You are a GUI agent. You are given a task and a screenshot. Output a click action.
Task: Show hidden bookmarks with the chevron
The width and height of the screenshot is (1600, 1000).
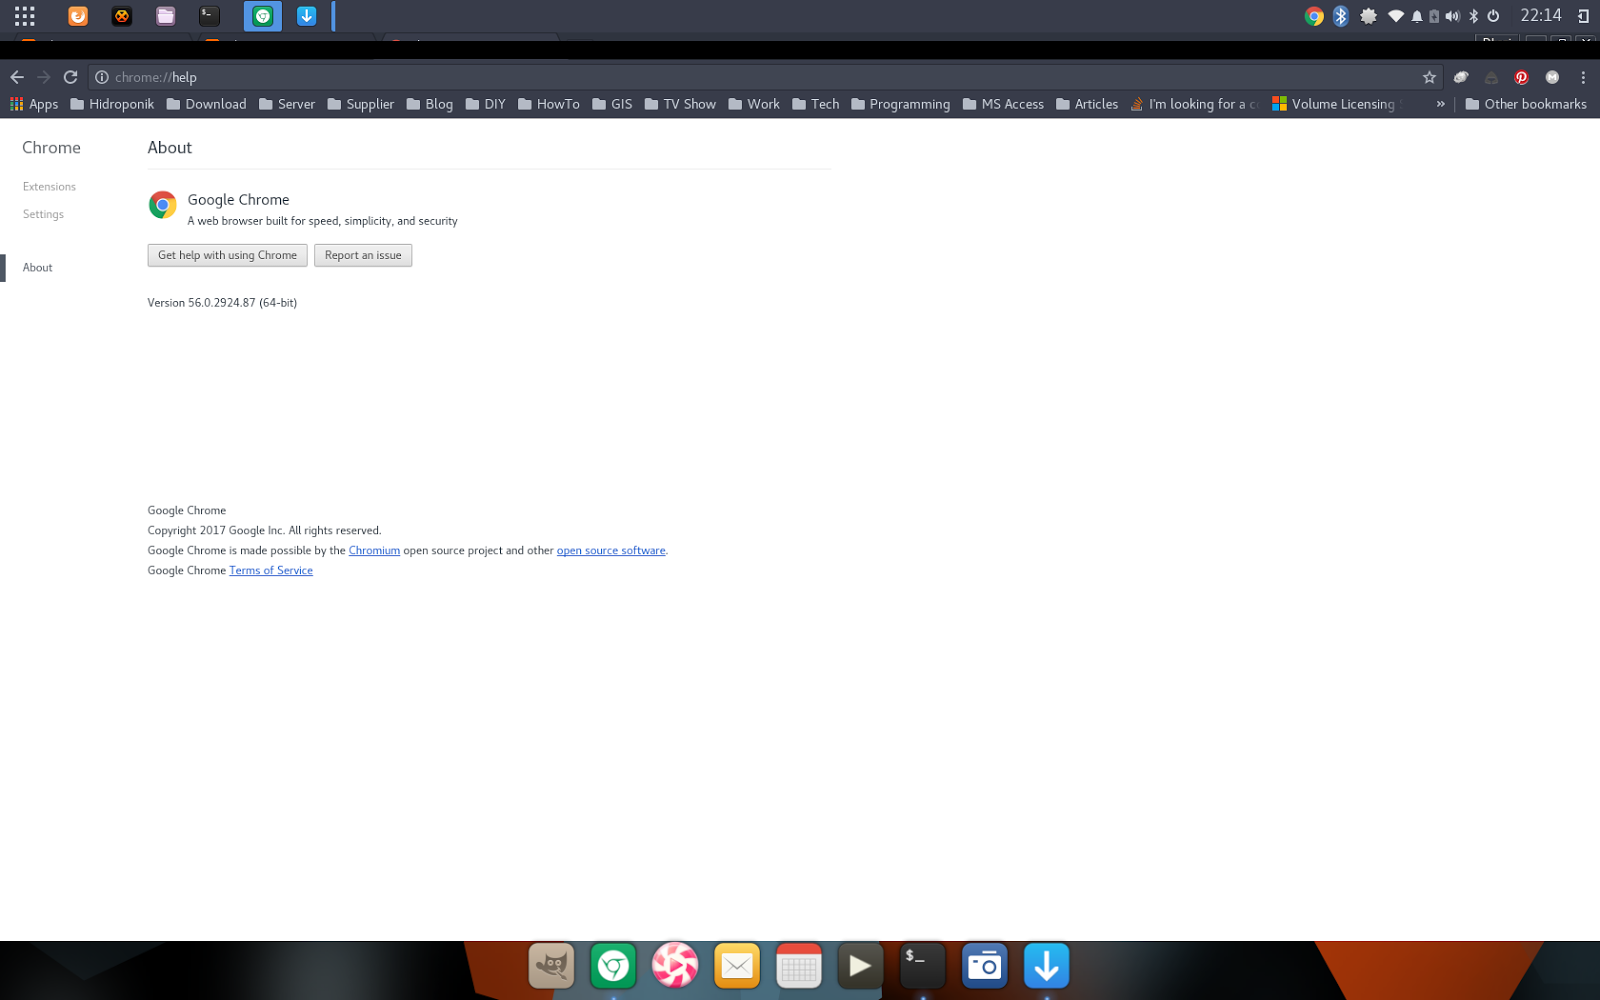pyautogui.click(x=1440, y=104)
